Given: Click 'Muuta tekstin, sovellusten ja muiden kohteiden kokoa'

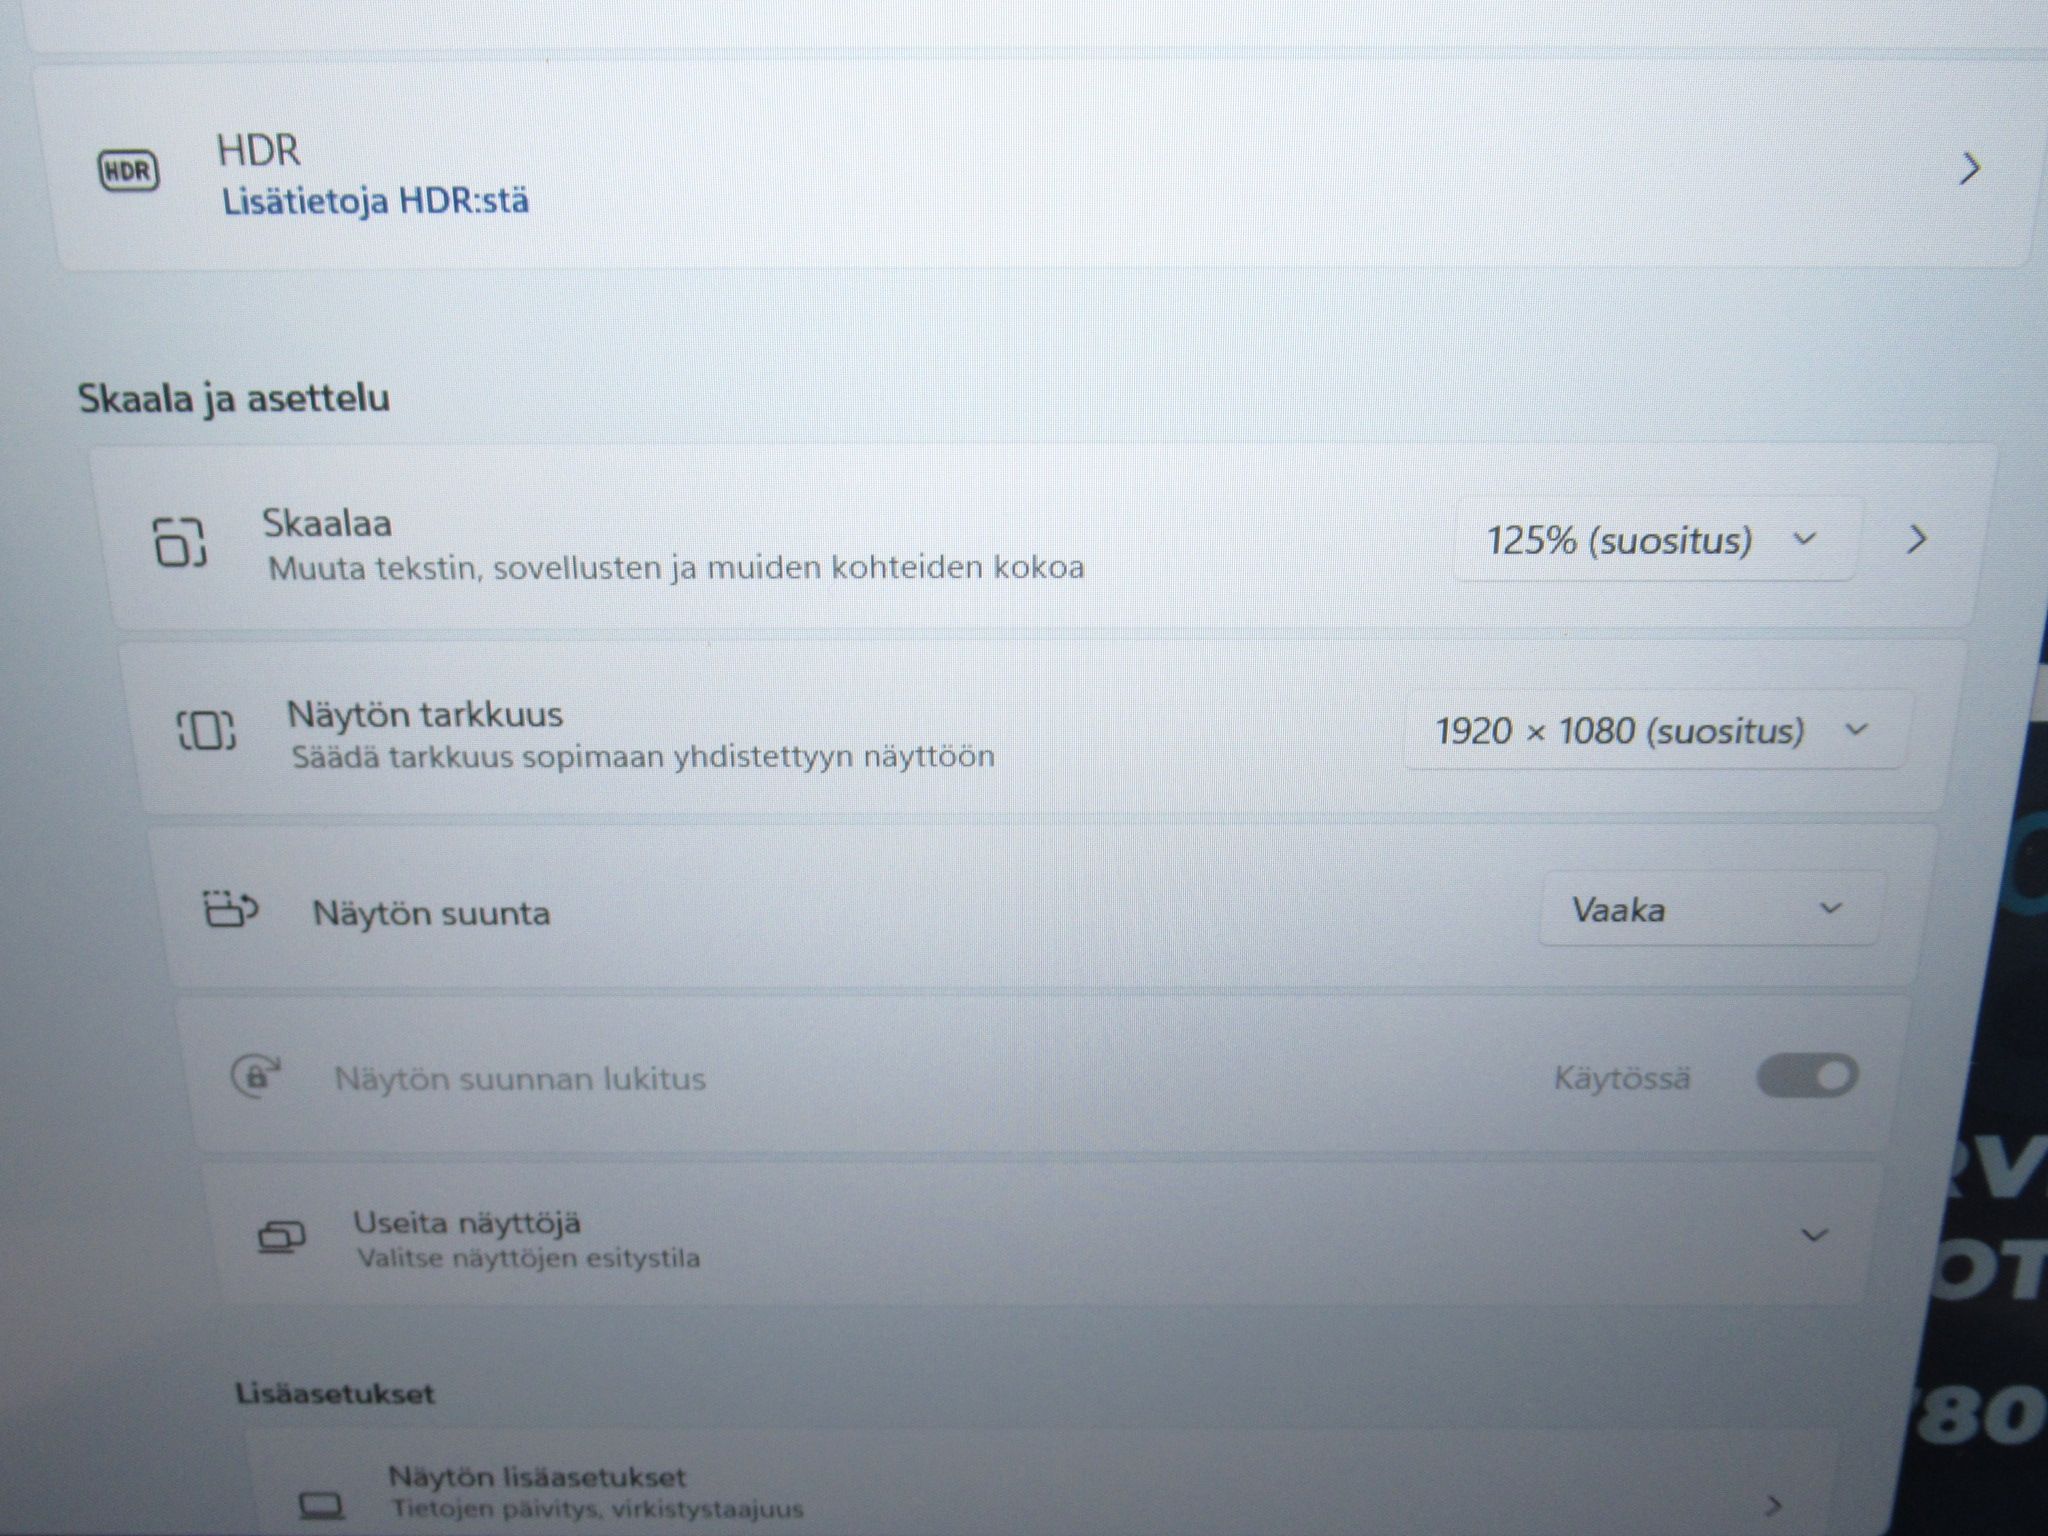Looking at the screenshot, I should click(x=676, y=568).
